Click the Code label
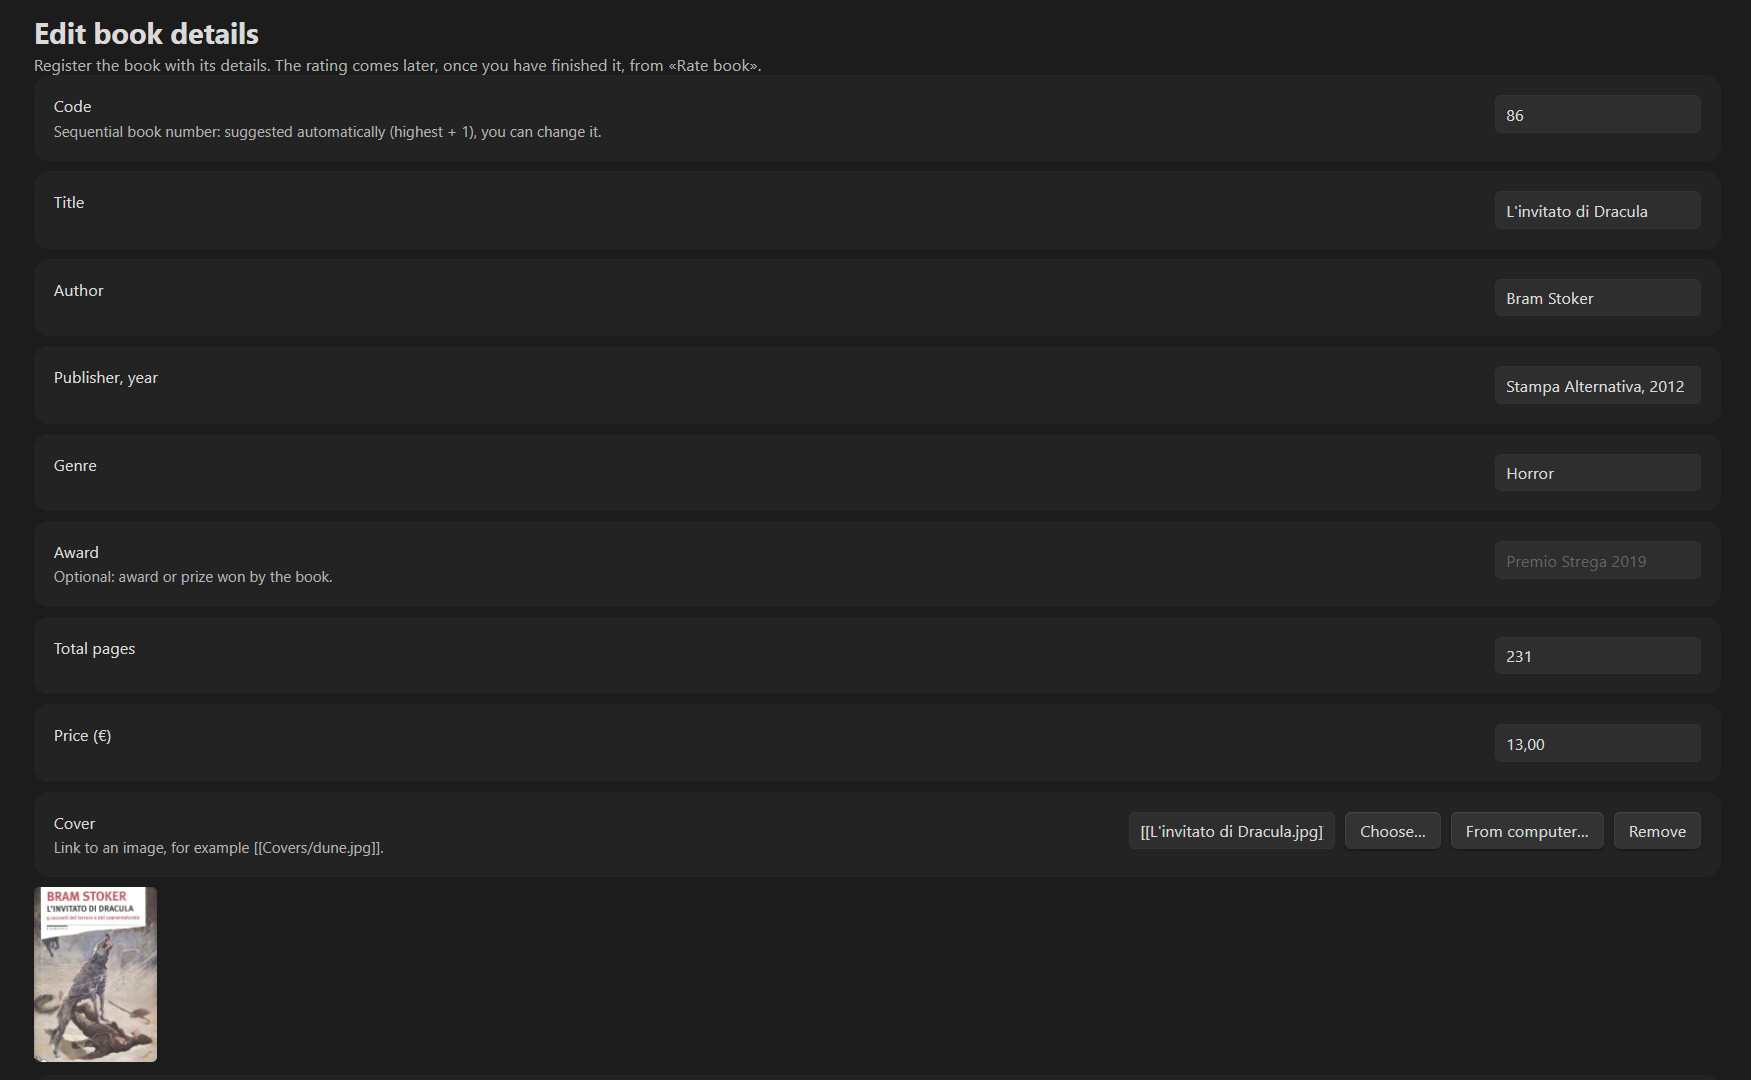The width and height of the screenshot is (1751, 1080). (x=72, y=107)
